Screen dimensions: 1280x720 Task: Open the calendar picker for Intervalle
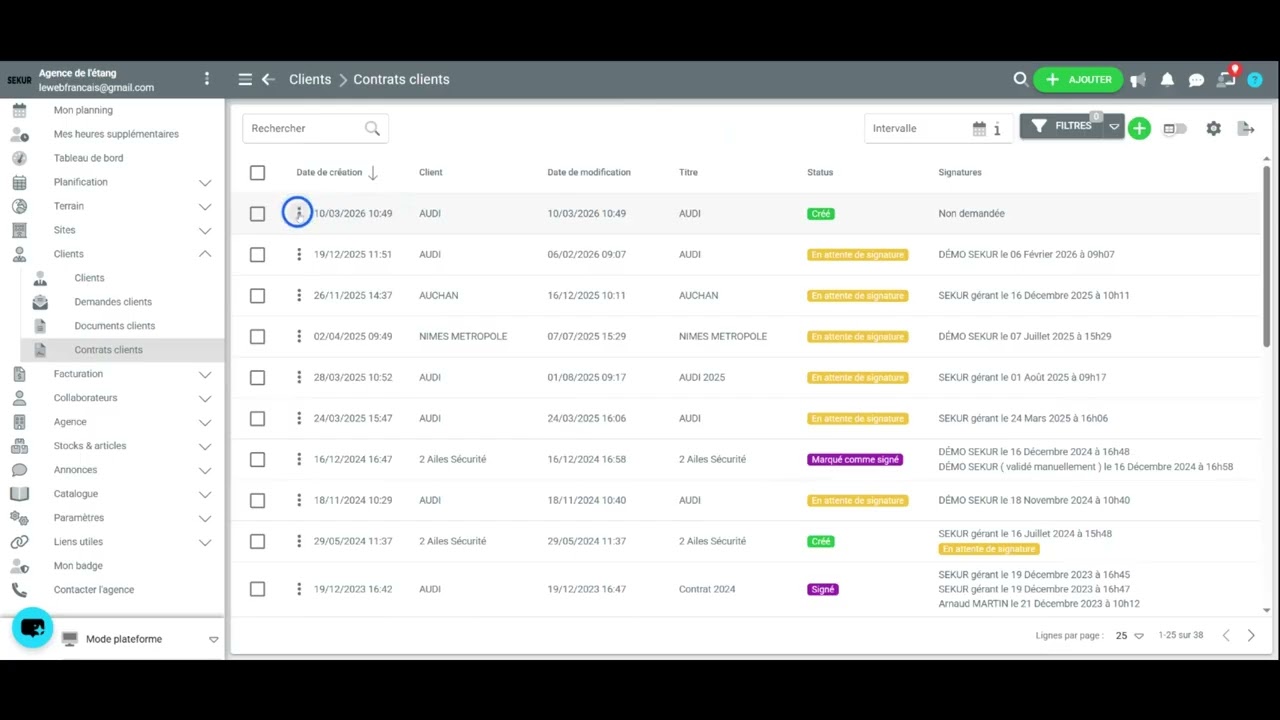pos(979,128)
